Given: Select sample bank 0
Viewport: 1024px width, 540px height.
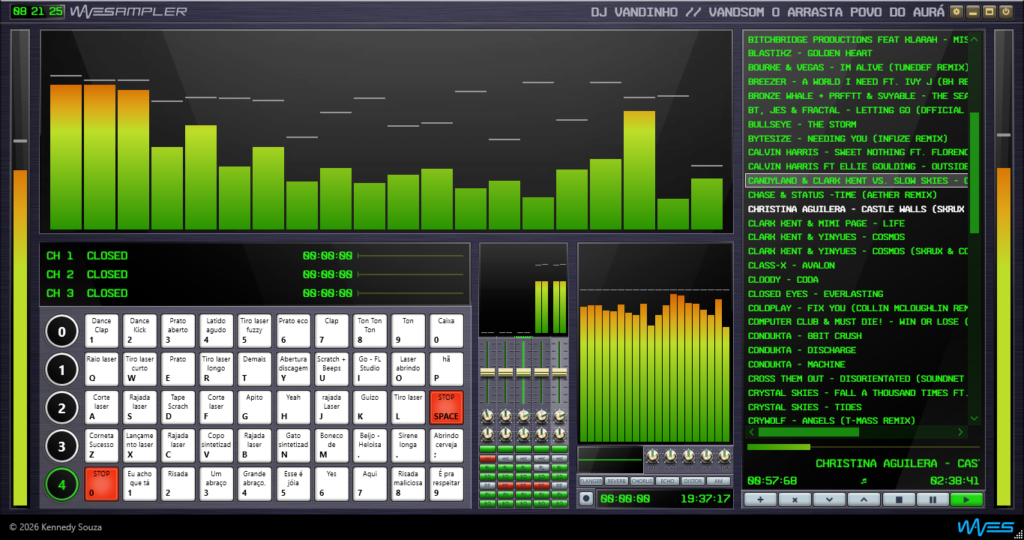Looking at the screenshot, I should 62,331.
